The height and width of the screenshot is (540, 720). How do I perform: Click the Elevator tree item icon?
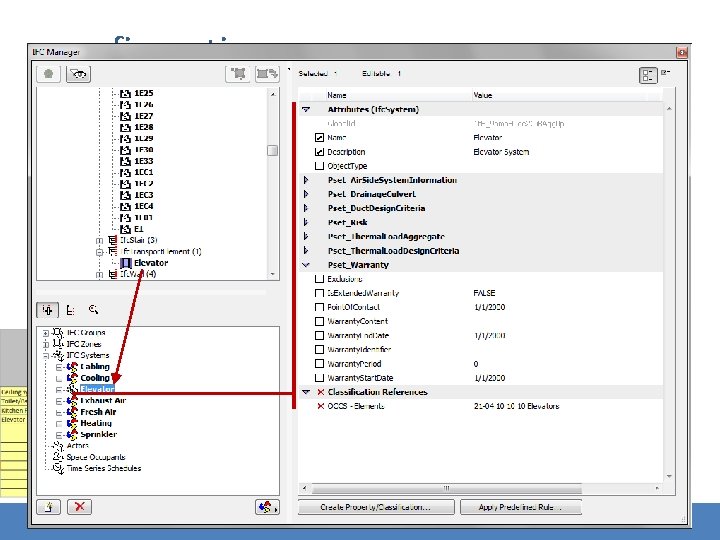[126, 263]
